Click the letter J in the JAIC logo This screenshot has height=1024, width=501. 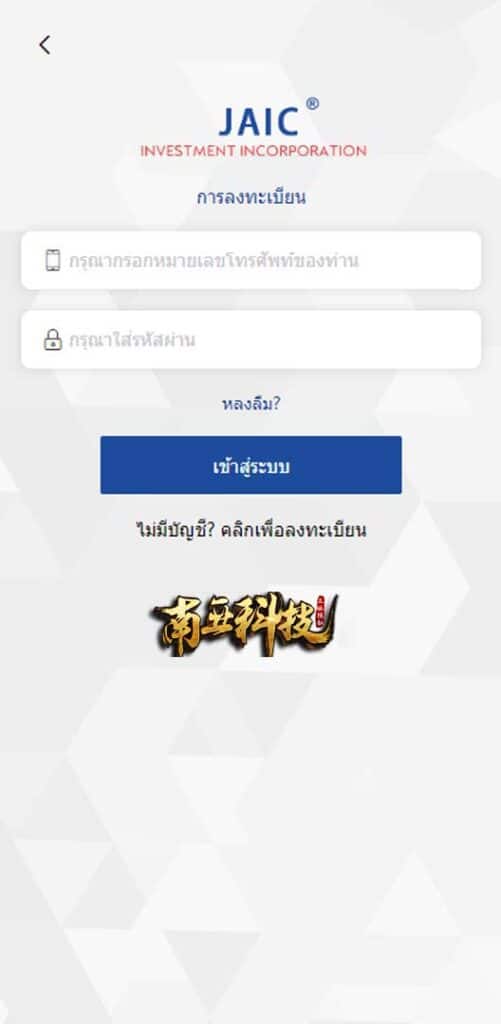229,122
